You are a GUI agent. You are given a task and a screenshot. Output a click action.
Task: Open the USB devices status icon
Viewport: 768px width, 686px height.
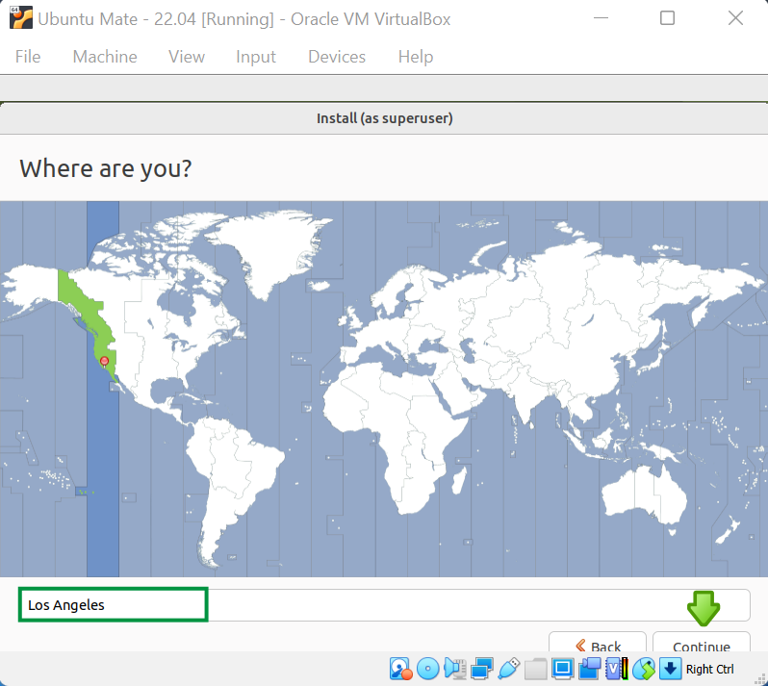click(x=508, y=669)
